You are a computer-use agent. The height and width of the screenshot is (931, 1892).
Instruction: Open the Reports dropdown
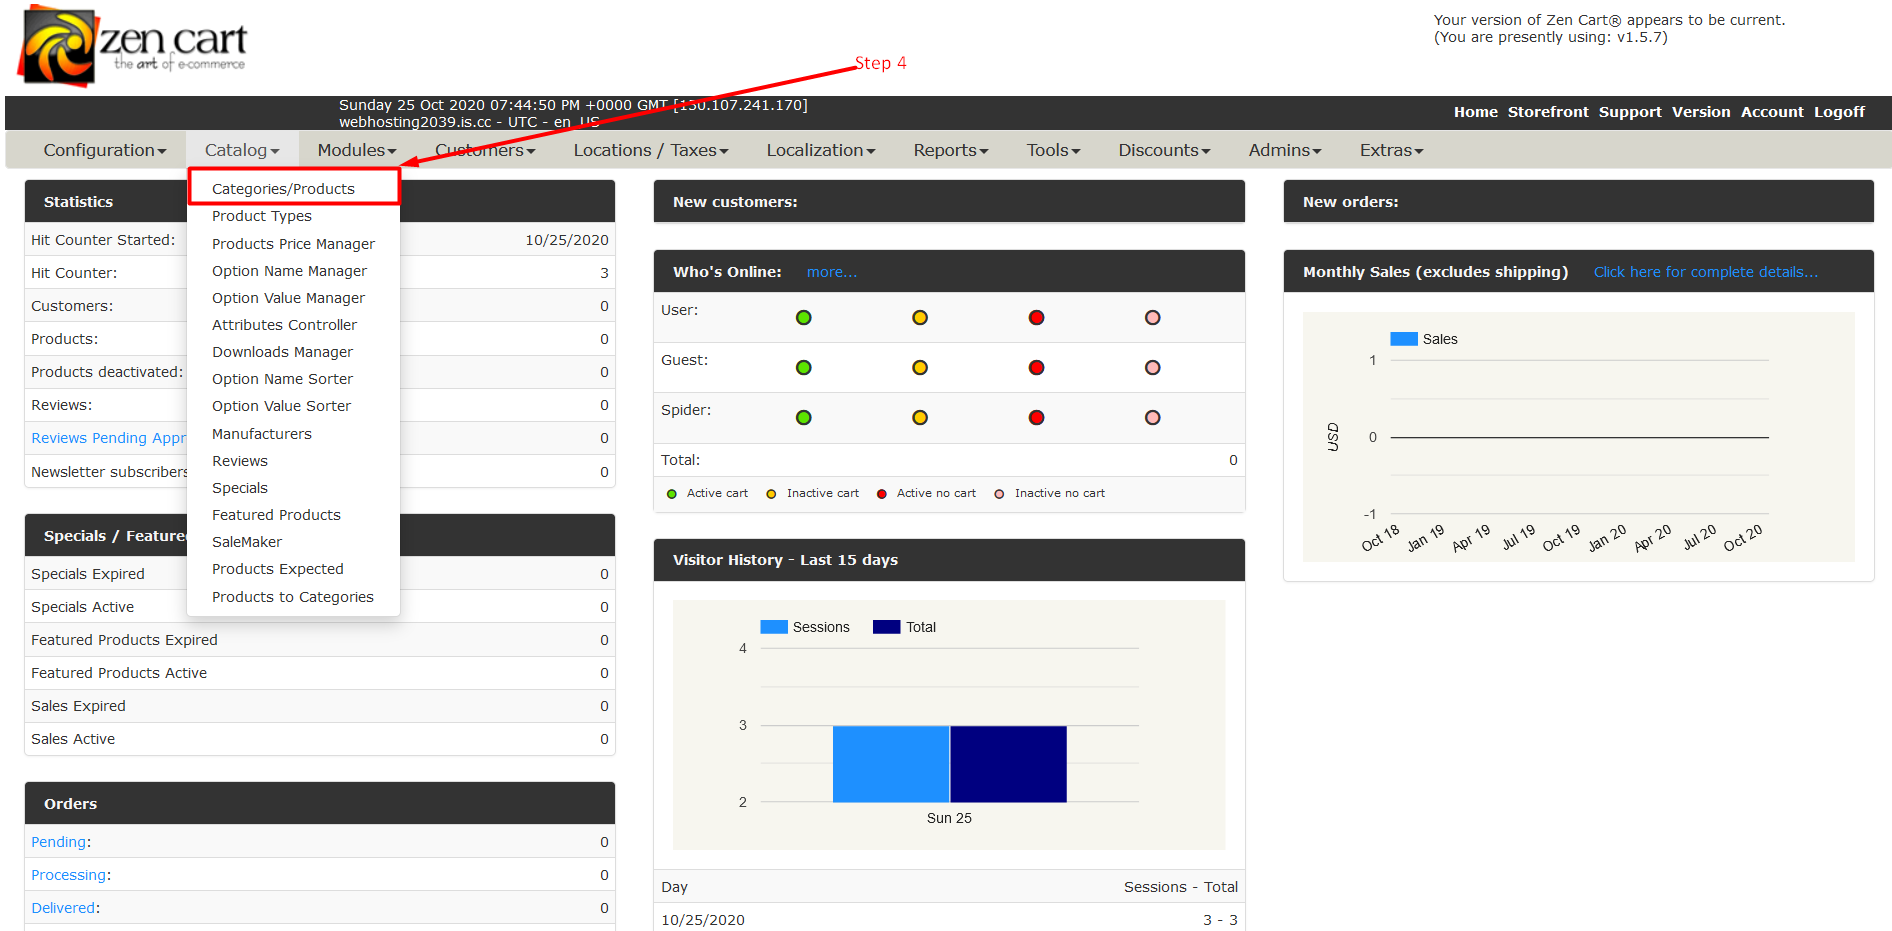pos(951,150)
